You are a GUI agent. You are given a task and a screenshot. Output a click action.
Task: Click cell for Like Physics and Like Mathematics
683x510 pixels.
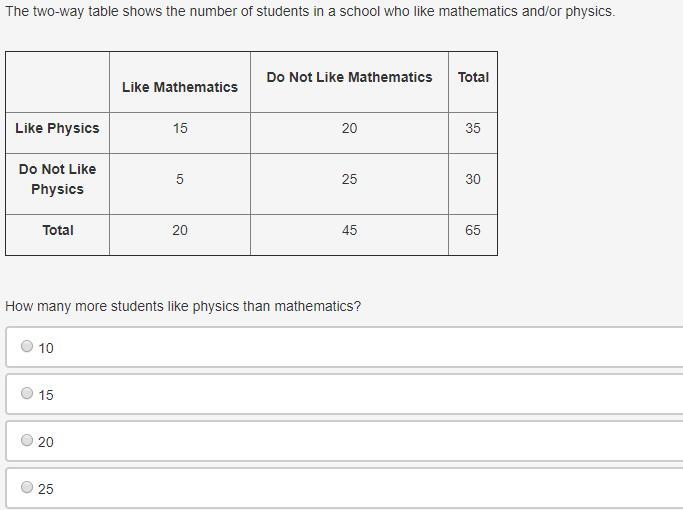coord(180,128)
